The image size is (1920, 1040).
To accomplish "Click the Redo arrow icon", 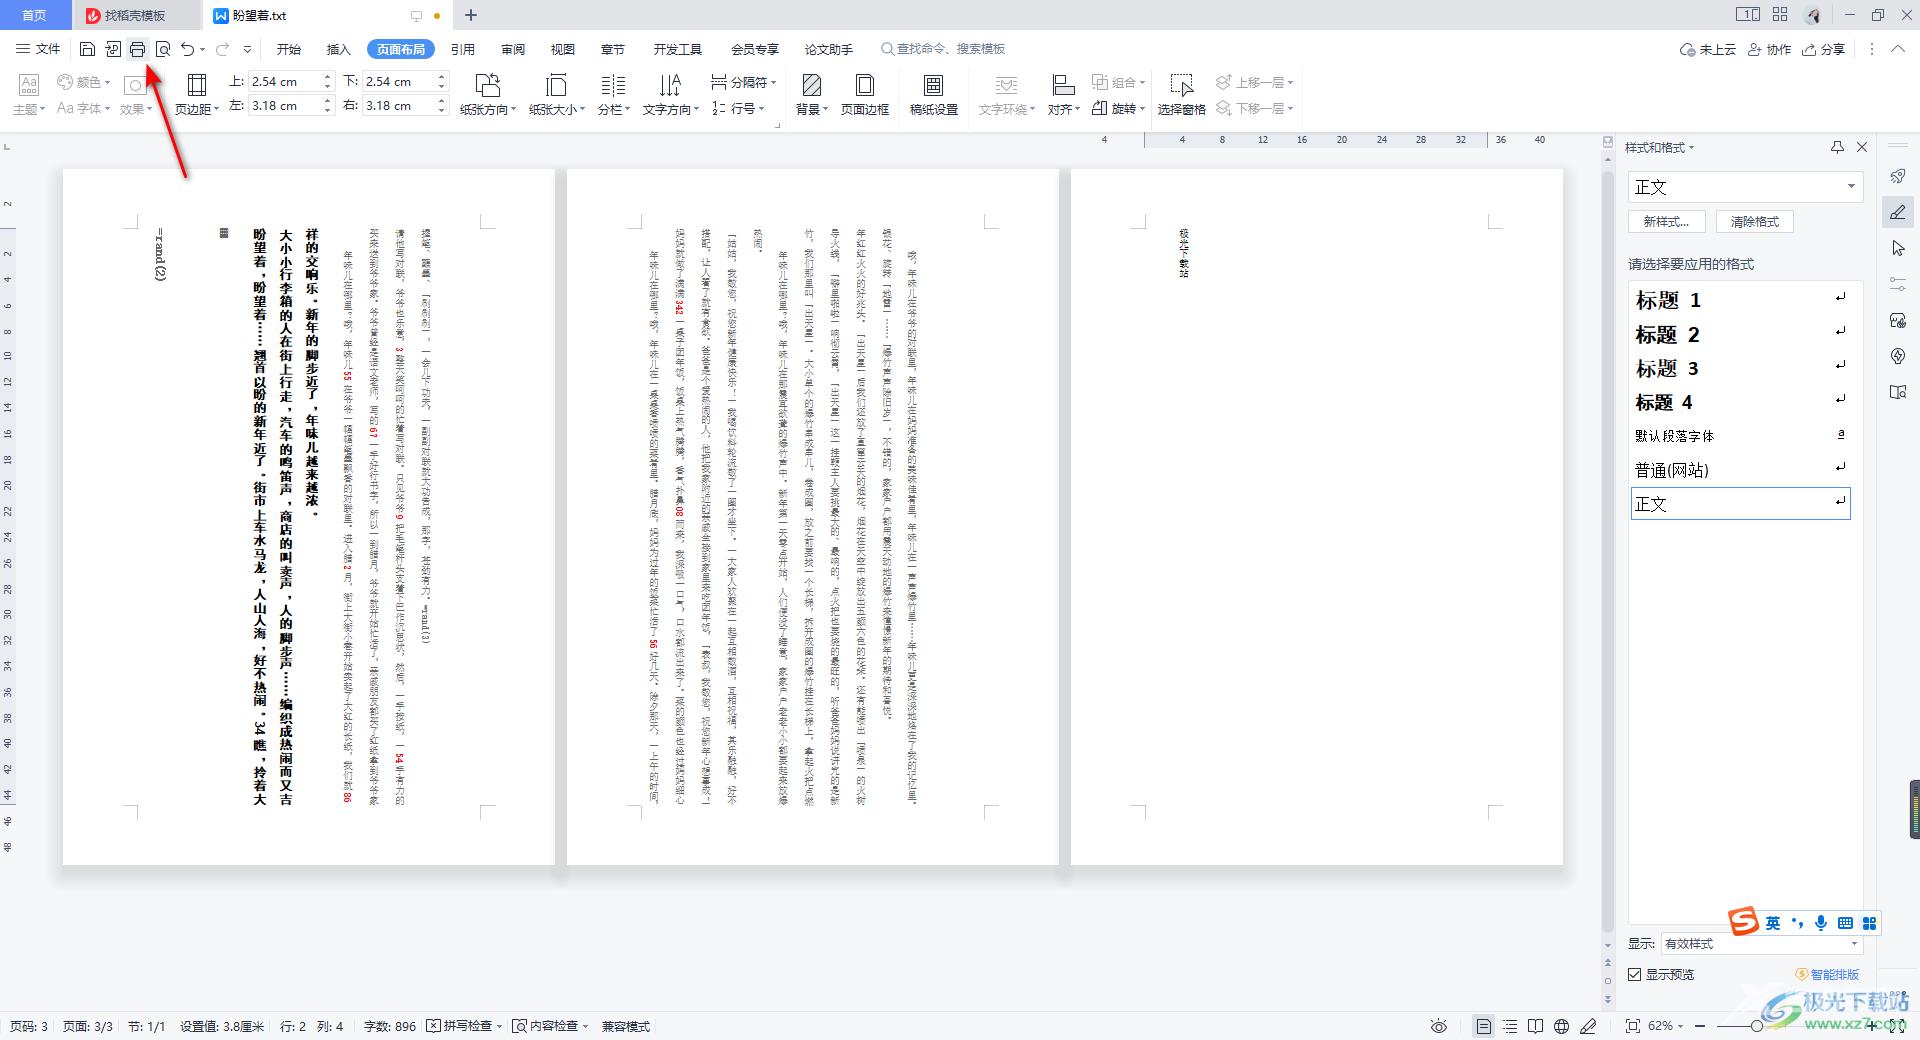I will pos(222,49).
